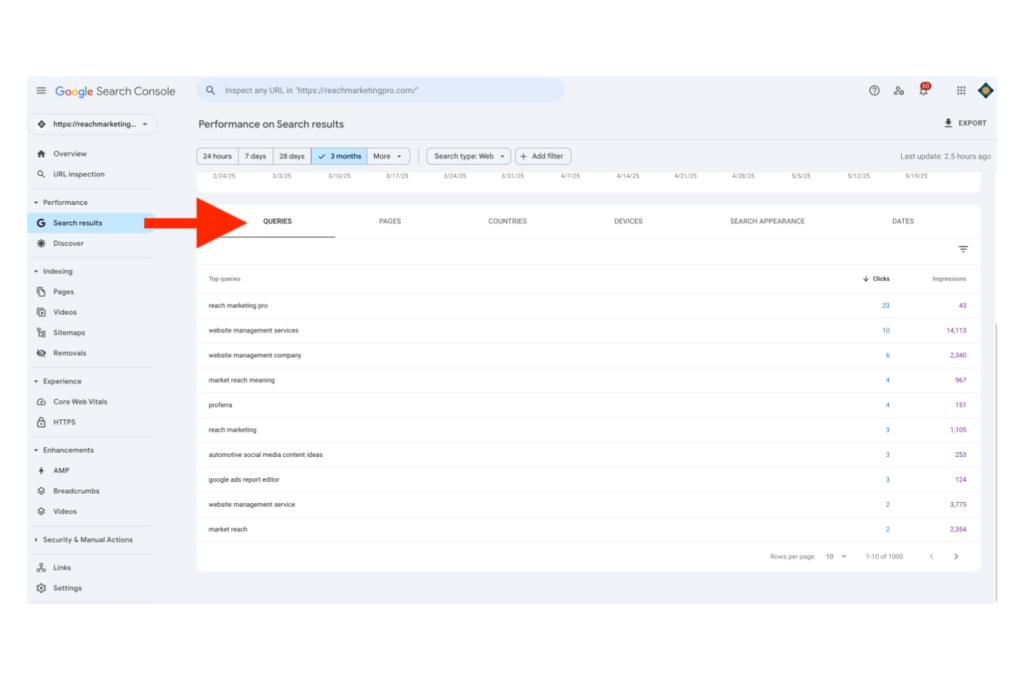This screenshot has height=683, width=1024.
Task: Open the Help question mark icon
Action: (874, 91)
